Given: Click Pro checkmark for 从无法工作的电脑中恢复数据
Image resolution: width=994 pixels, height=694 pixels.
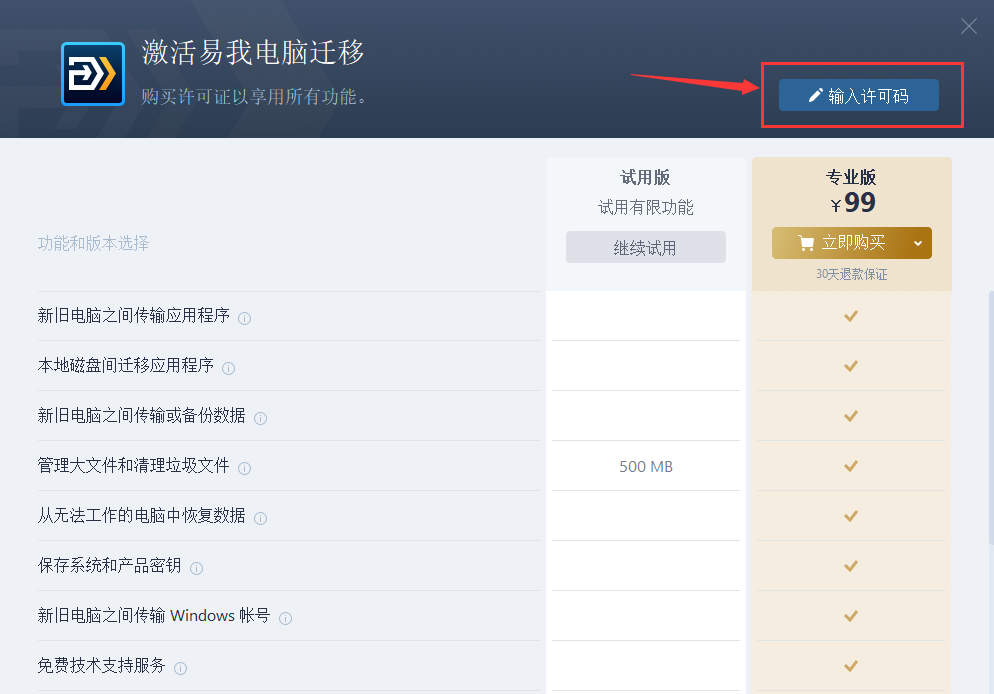Looking at the screenshot, I should (x=851, y=516).
